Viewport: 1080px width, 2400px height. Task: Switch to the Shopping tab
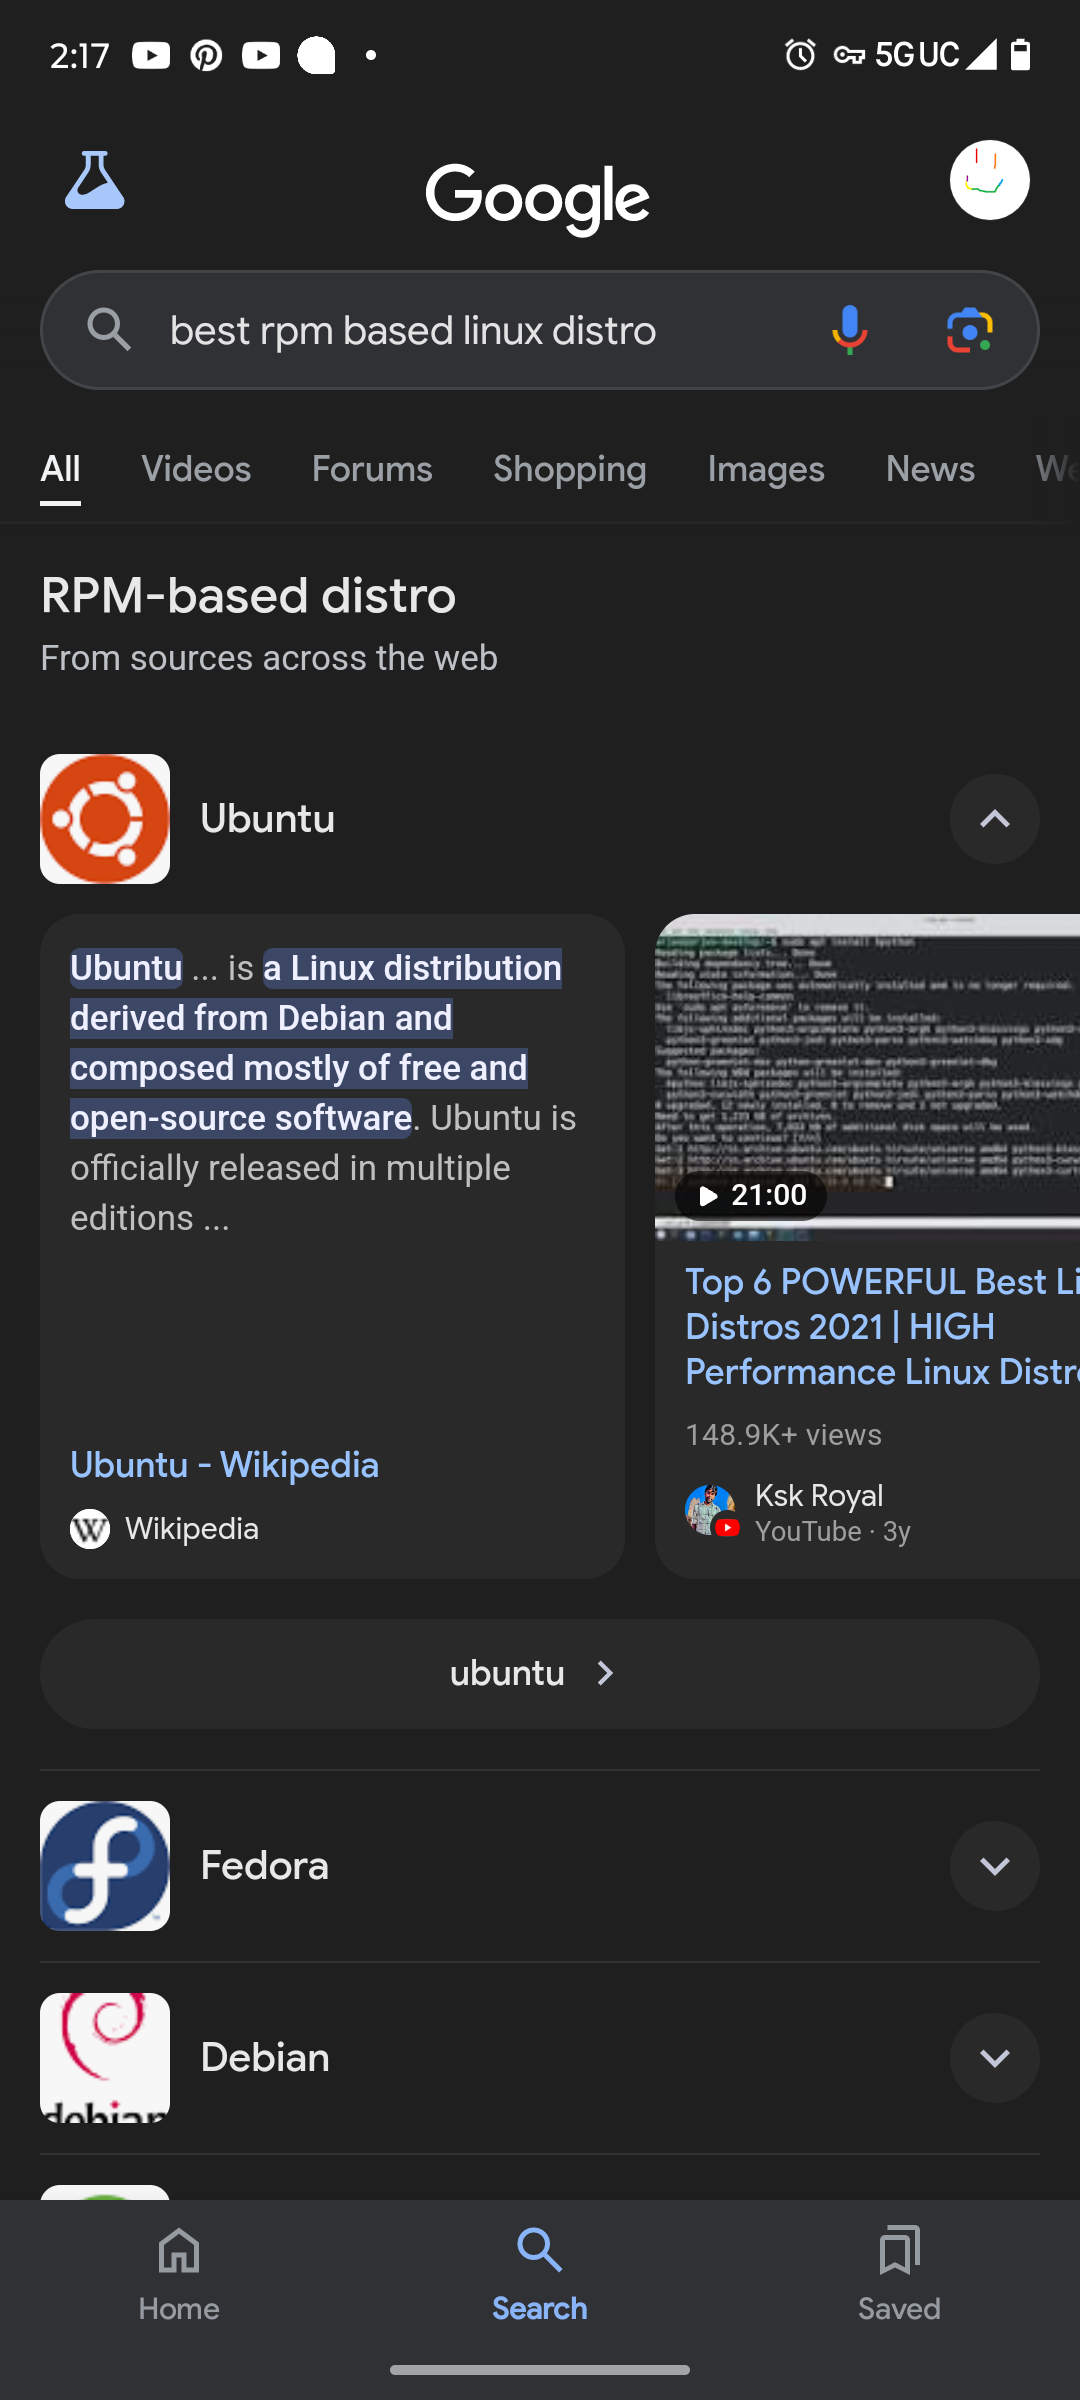point(570,469)
